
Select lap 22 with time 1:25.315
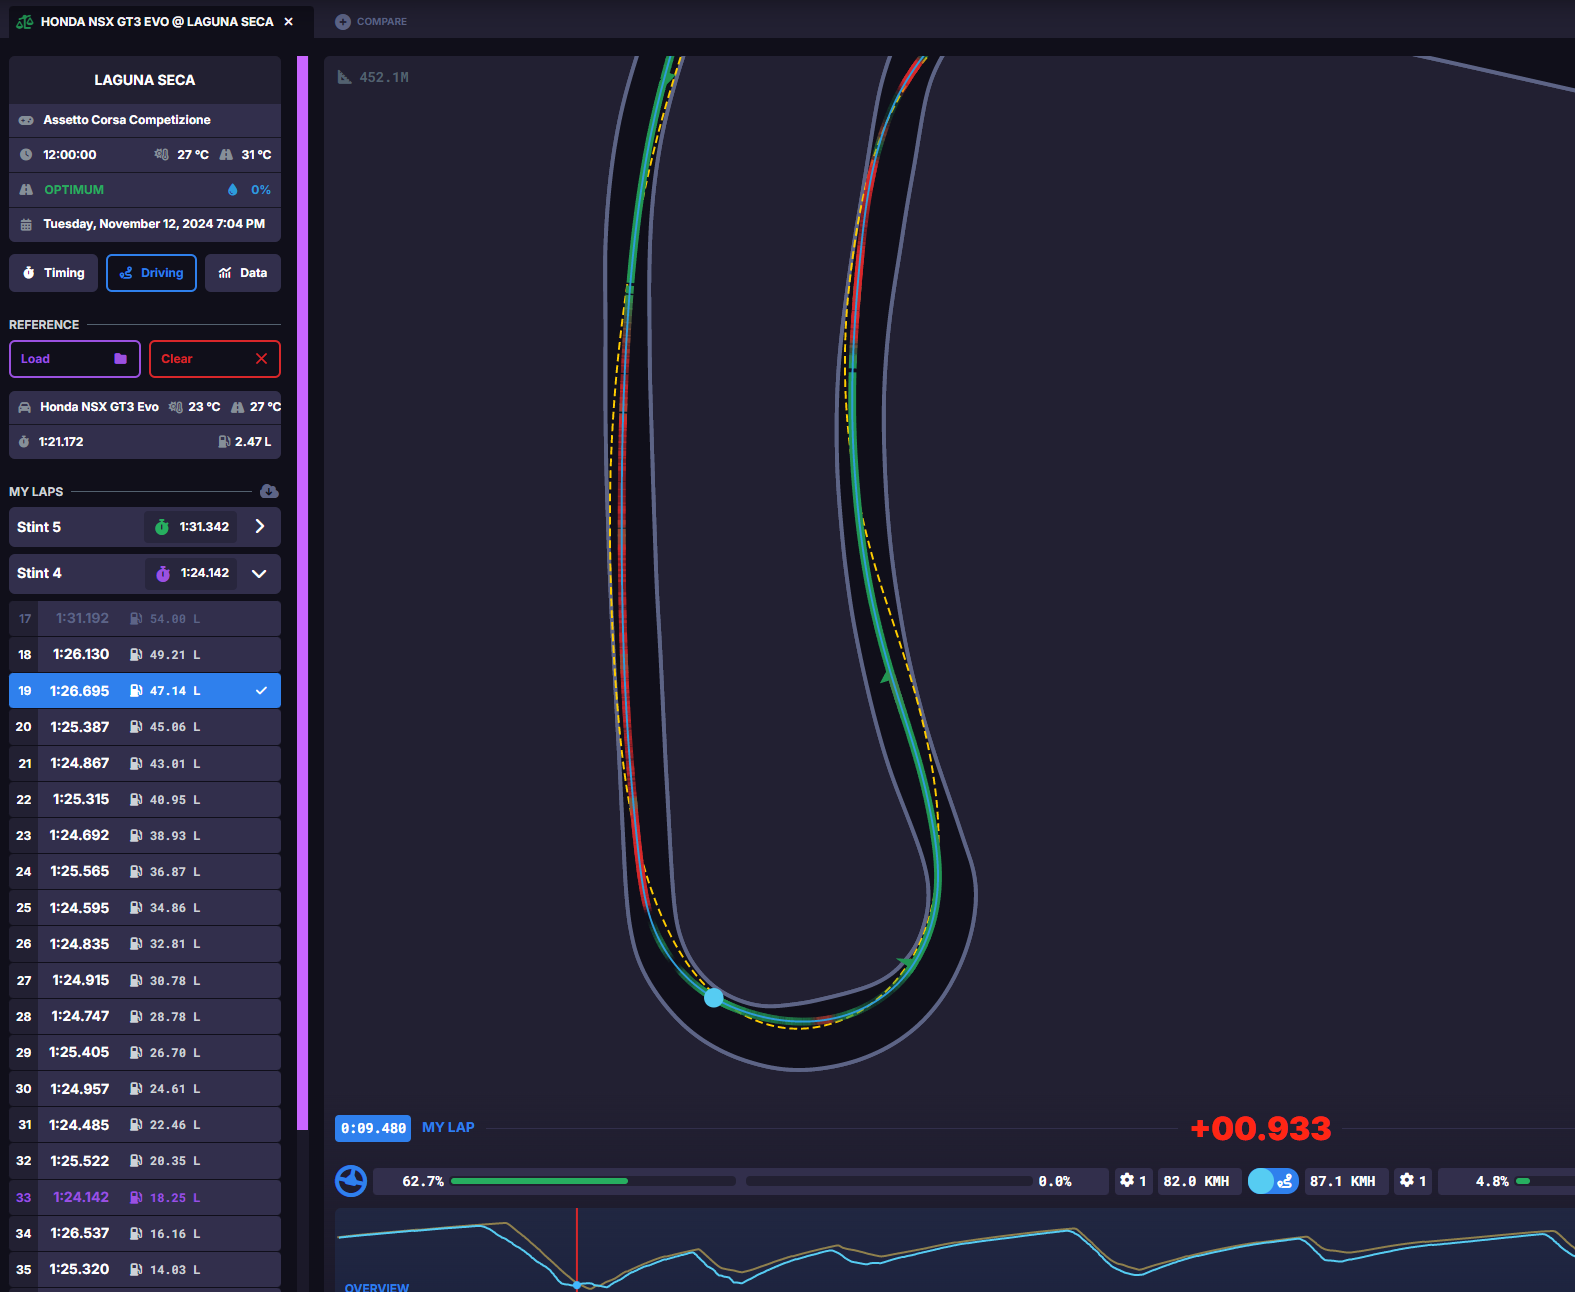tap(145, 799)
